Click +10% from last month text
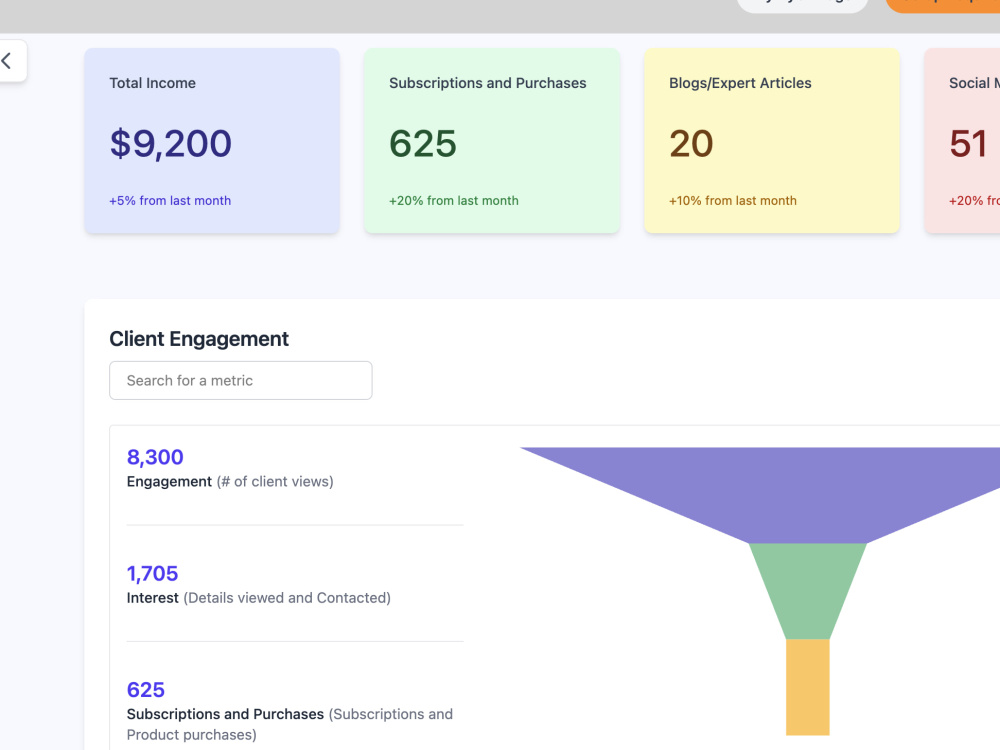Screen dimensions: 1000x750 point(733,200)
